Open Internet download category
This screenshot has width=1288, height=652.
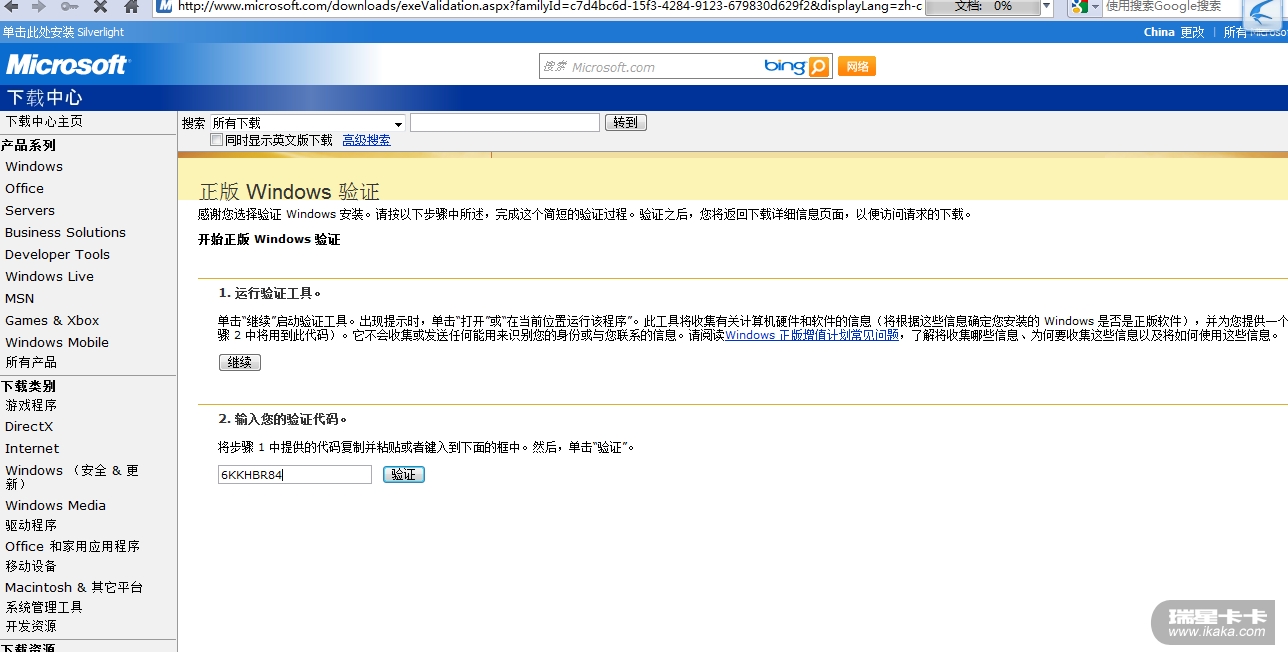tap(32, 448)
